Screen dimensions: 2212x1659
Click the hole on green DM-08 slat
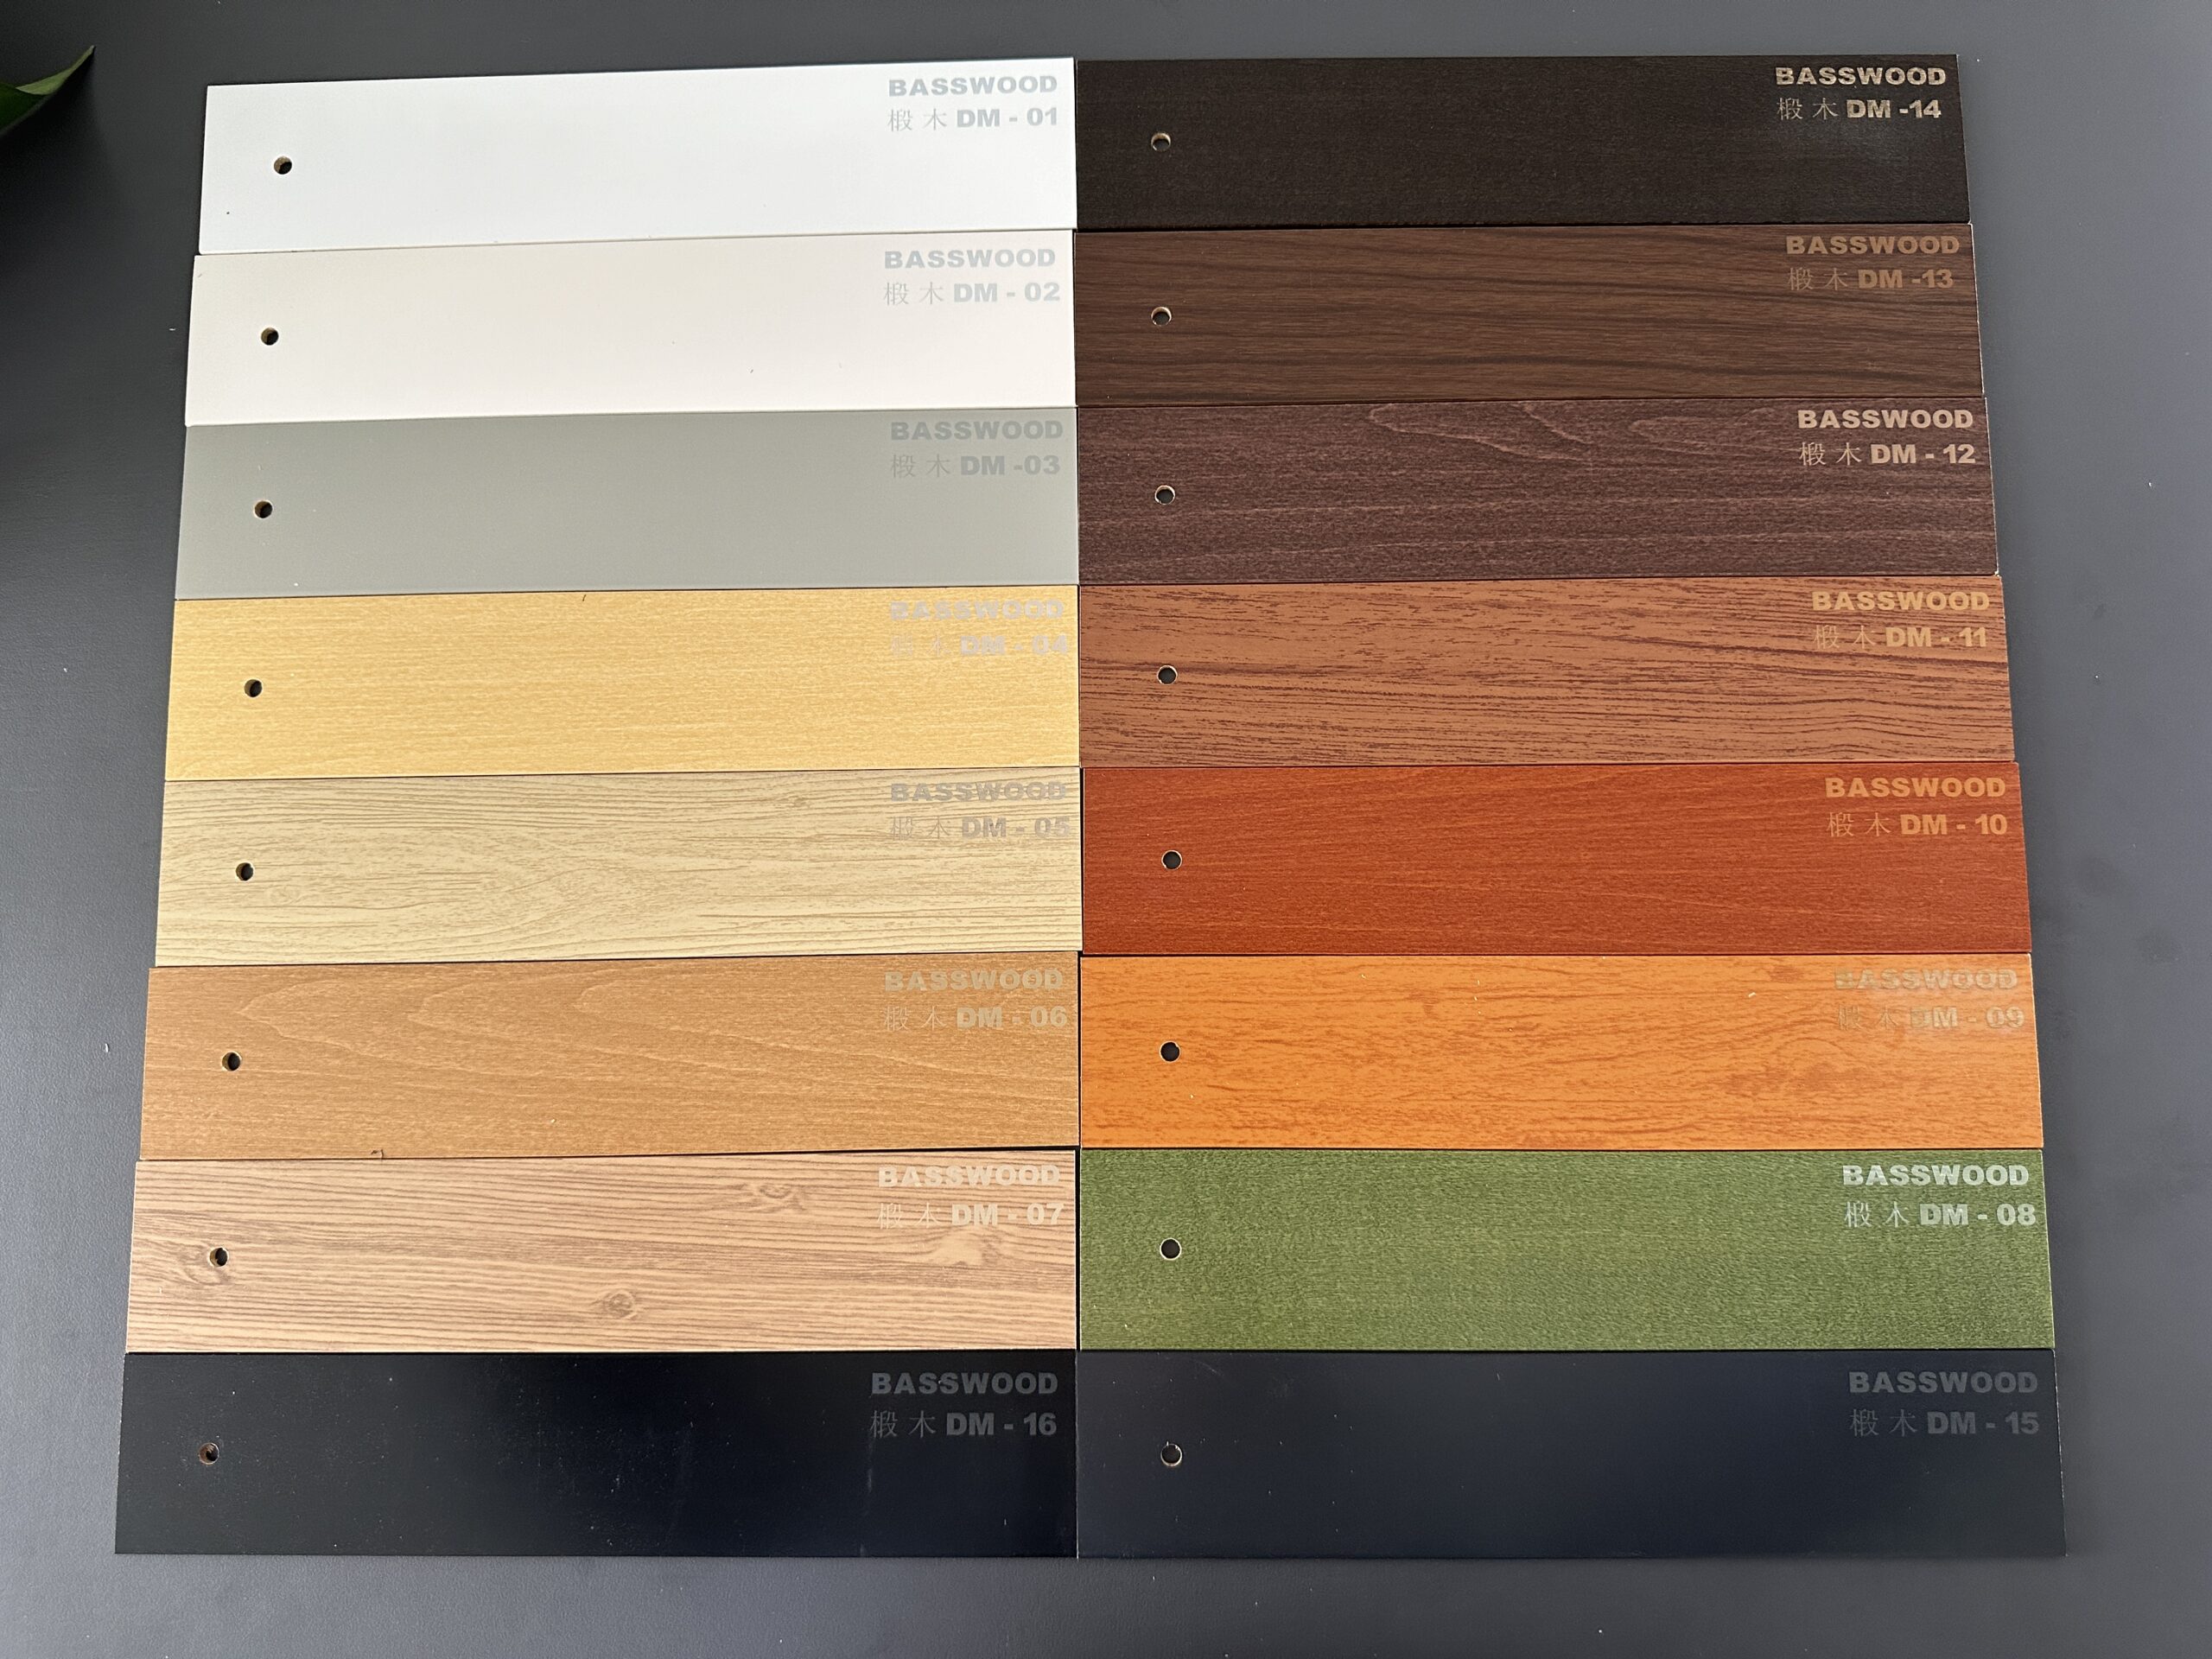1170,1248
